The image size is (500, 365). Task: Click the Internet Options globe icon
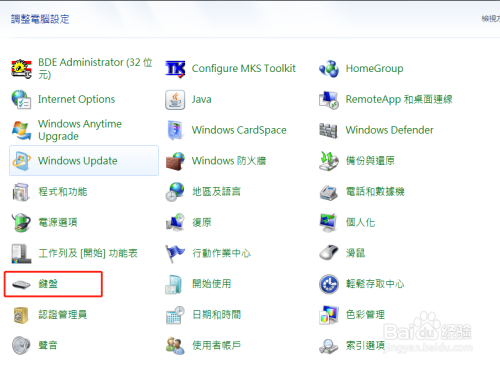[21, 99]
